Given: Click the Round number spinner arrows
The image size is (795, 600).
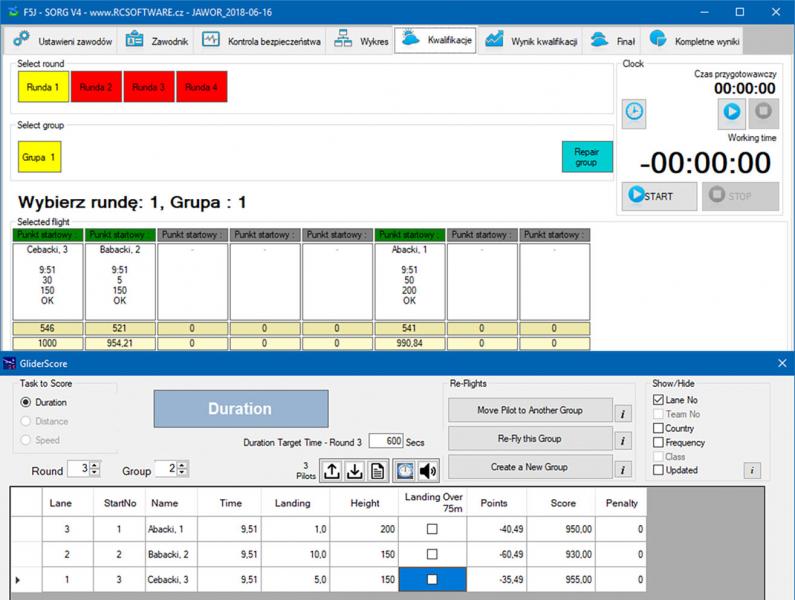Looking at the screenshot, I should (x=96, y=470).
